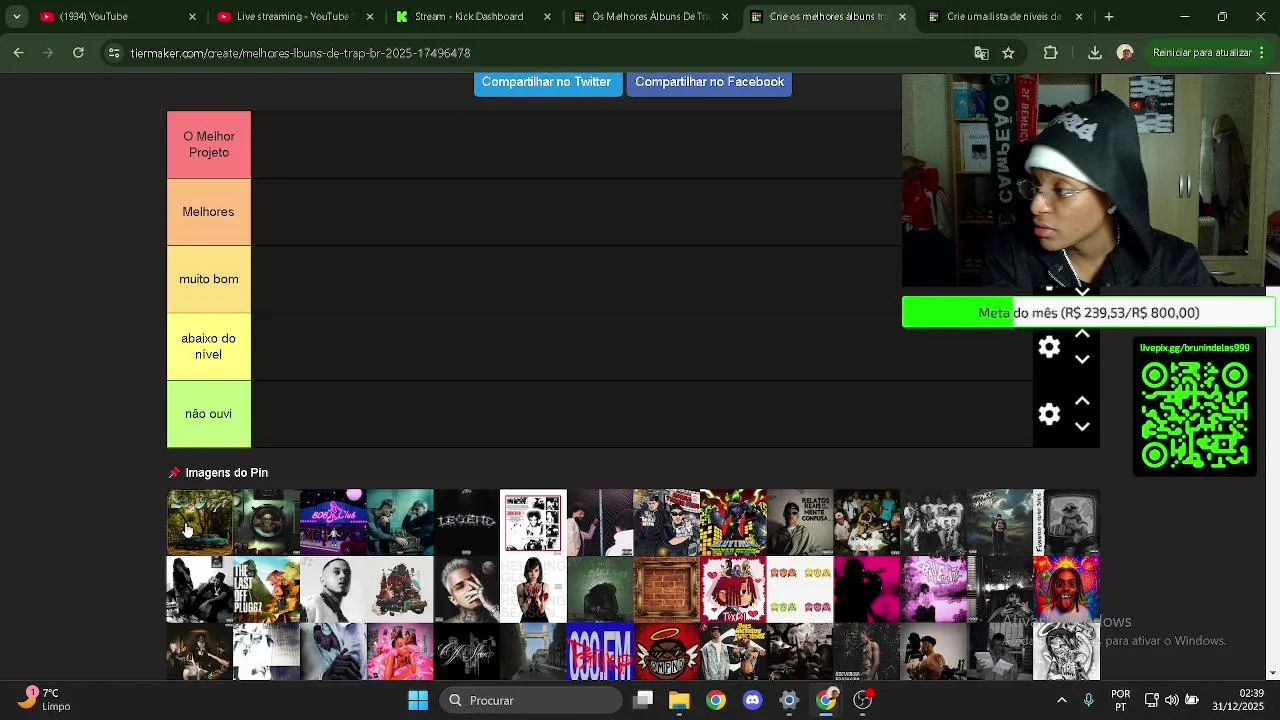Move 'abaixo do nível' row down
Image resolution: width=1280 pixels, height=720 pixels.
(1082, 359)
